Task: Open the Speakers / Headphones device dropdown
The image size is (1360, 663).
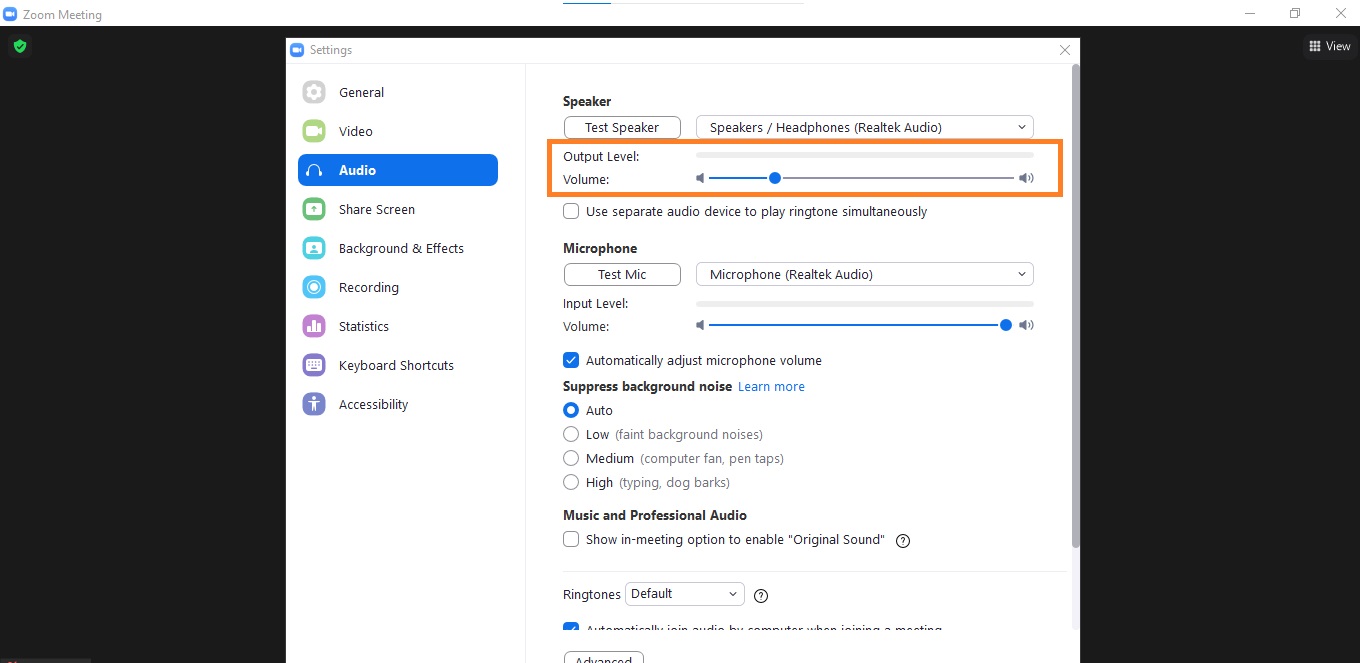Action: coord(865,127)
